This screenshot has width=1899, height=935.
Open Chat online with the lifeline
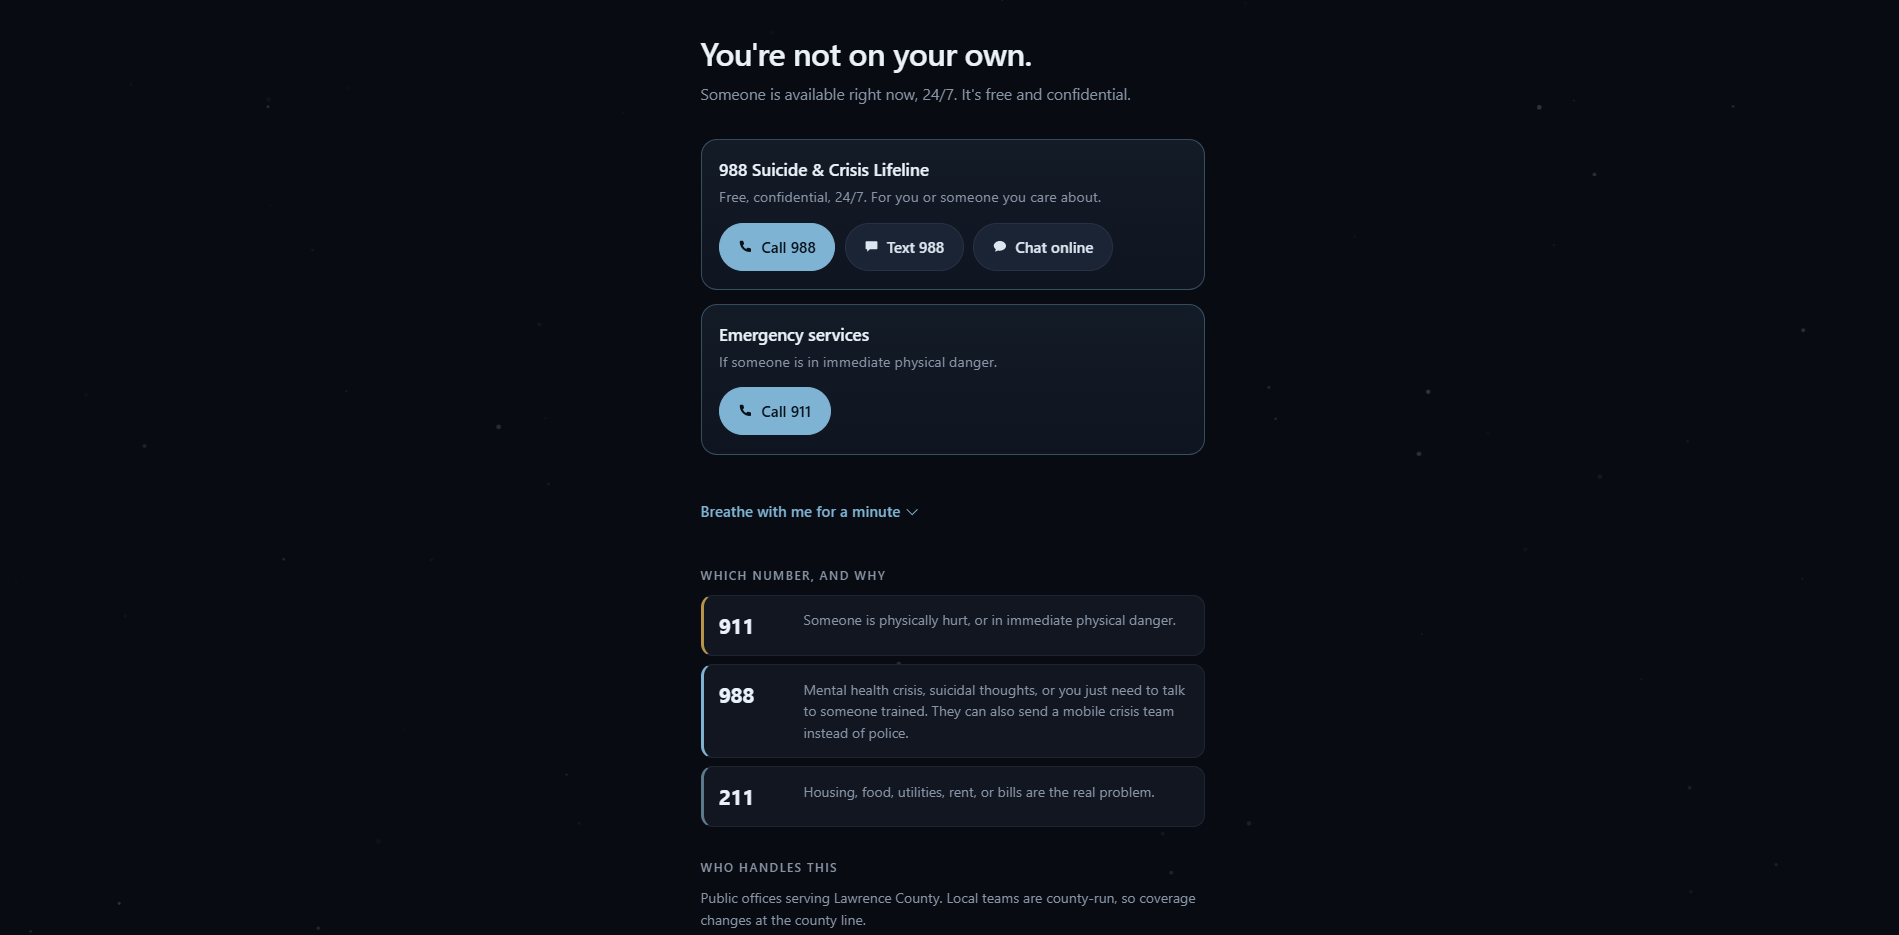click(1042, 247)
